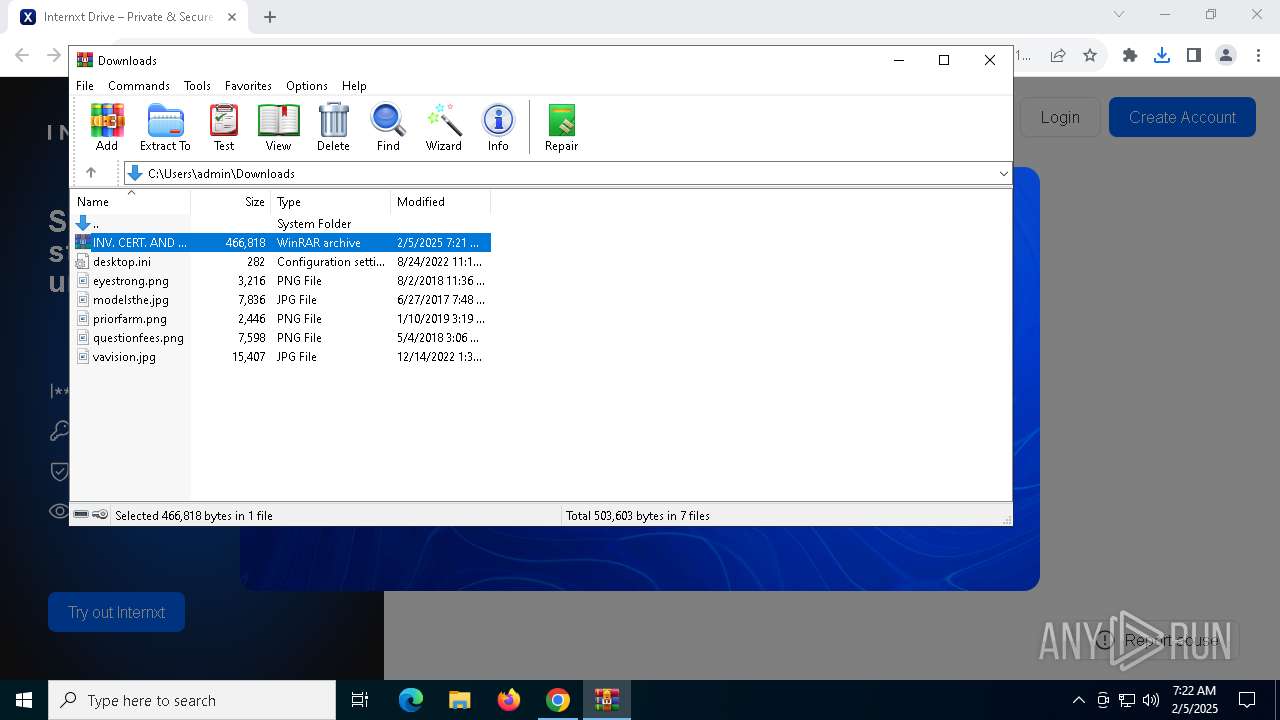Screen dimensions: 1280x720
Task: Launch Firefox from the taskbar
Action: (x=508, y=700)
